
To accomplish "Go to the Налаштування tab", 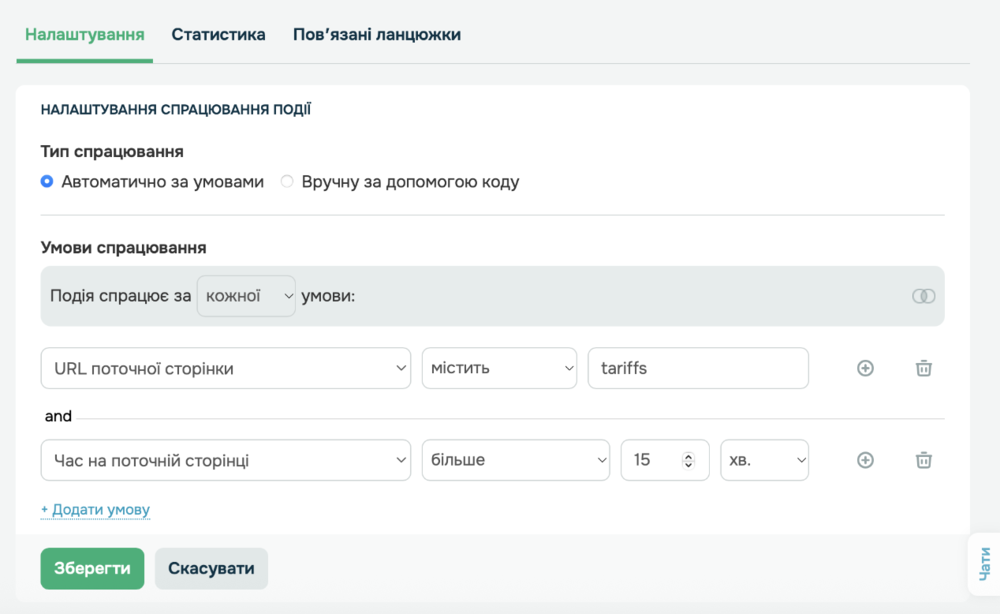I will point(85,34).
